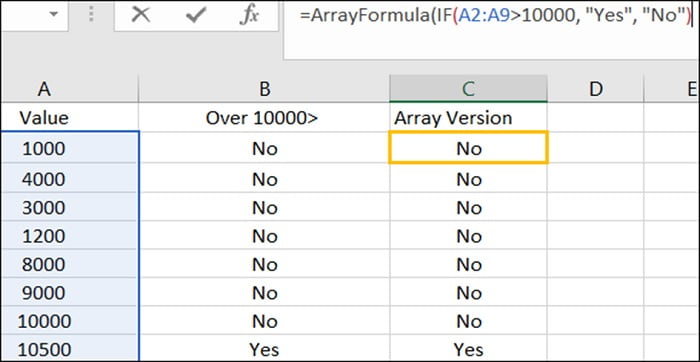Click inside the formula bar text
Screen dimensions: 700x362
pyautogui.click(x=491, y=29)
